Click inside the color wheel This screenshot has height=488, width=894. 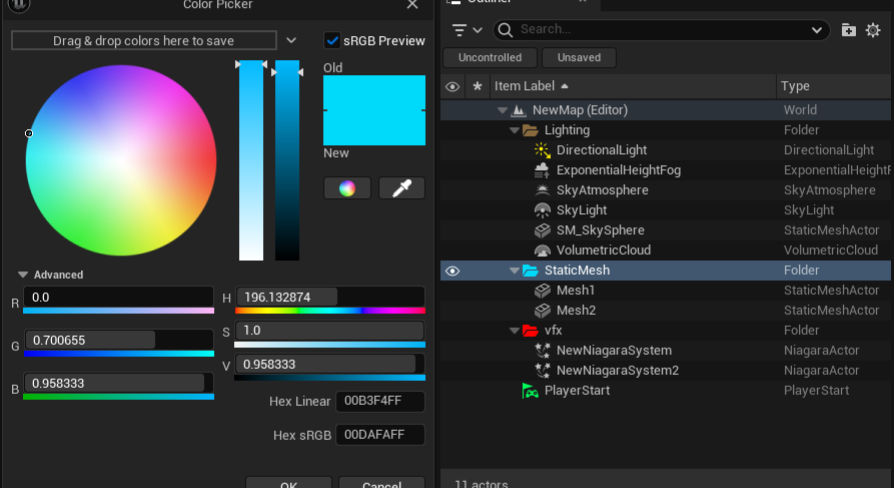pyautogui.click(x=121, y=160)
